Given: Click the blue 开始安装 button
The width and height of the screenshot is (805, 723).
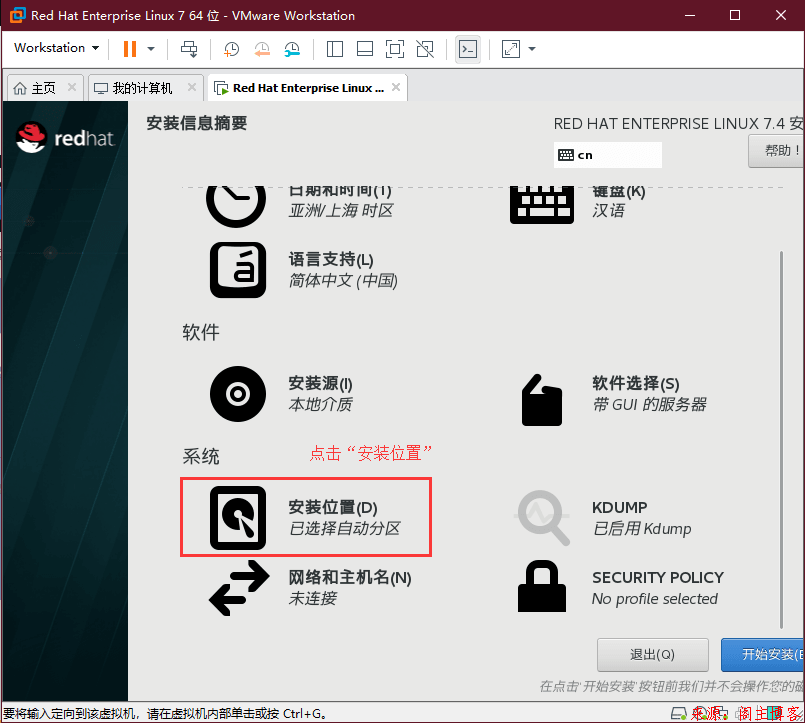Looking at the screenshot, I should pos(762,655).
